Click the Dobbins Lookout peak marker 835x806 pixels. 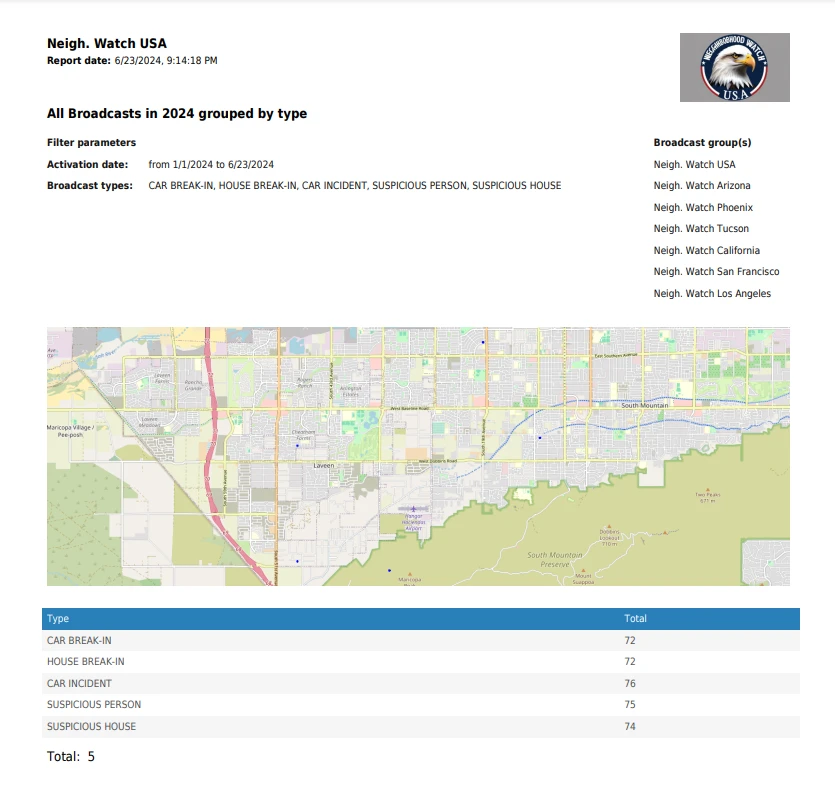coord(609,525)
